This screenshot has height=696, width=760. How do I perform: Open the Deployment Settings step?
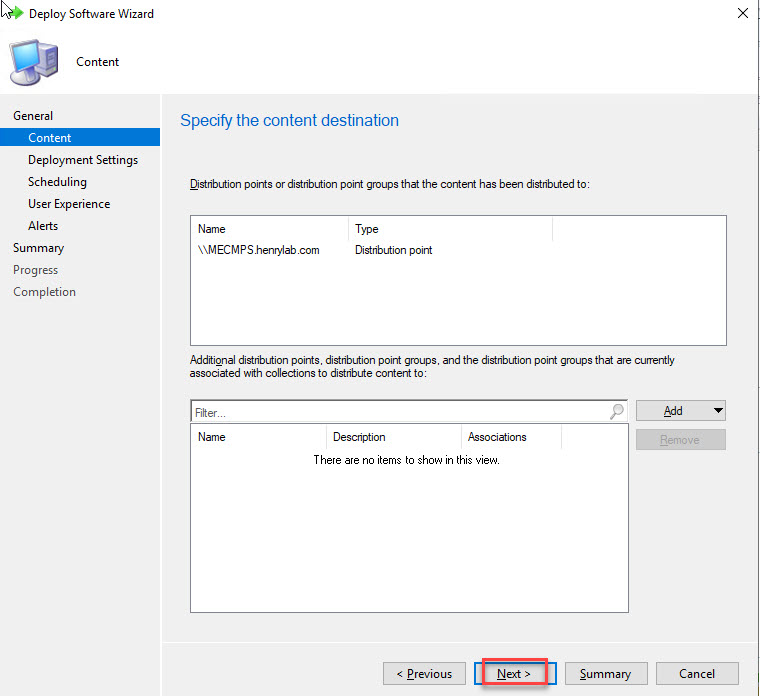83,160
